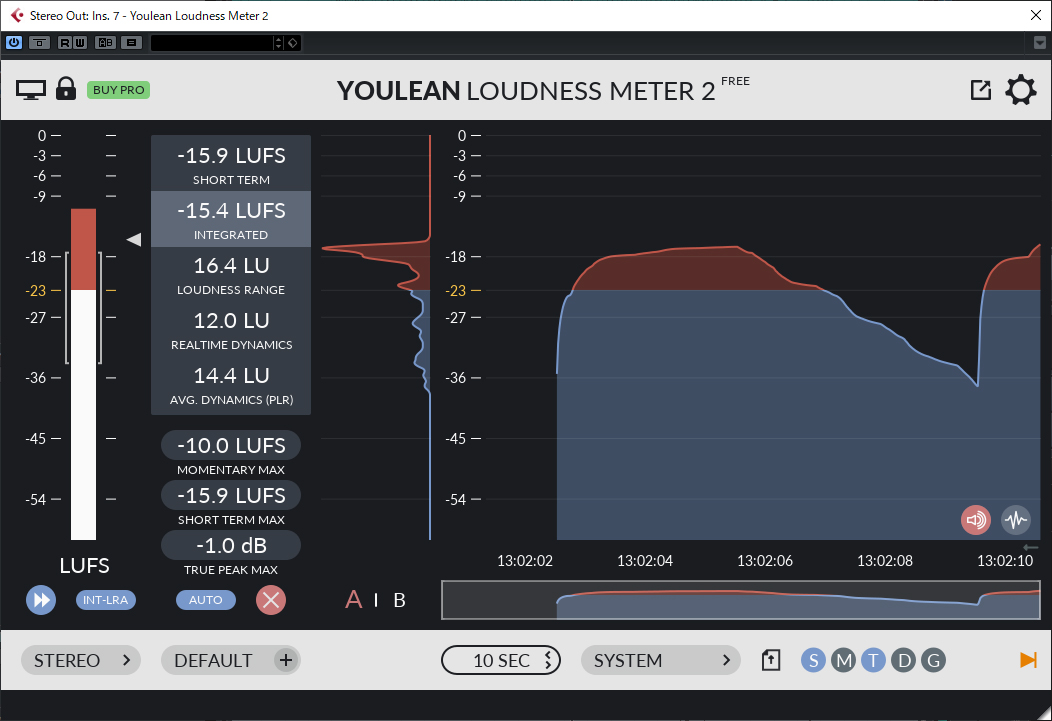Open the settings gear
The width and height of the screenshot is (1052, 721).
tap(1020, 90)
